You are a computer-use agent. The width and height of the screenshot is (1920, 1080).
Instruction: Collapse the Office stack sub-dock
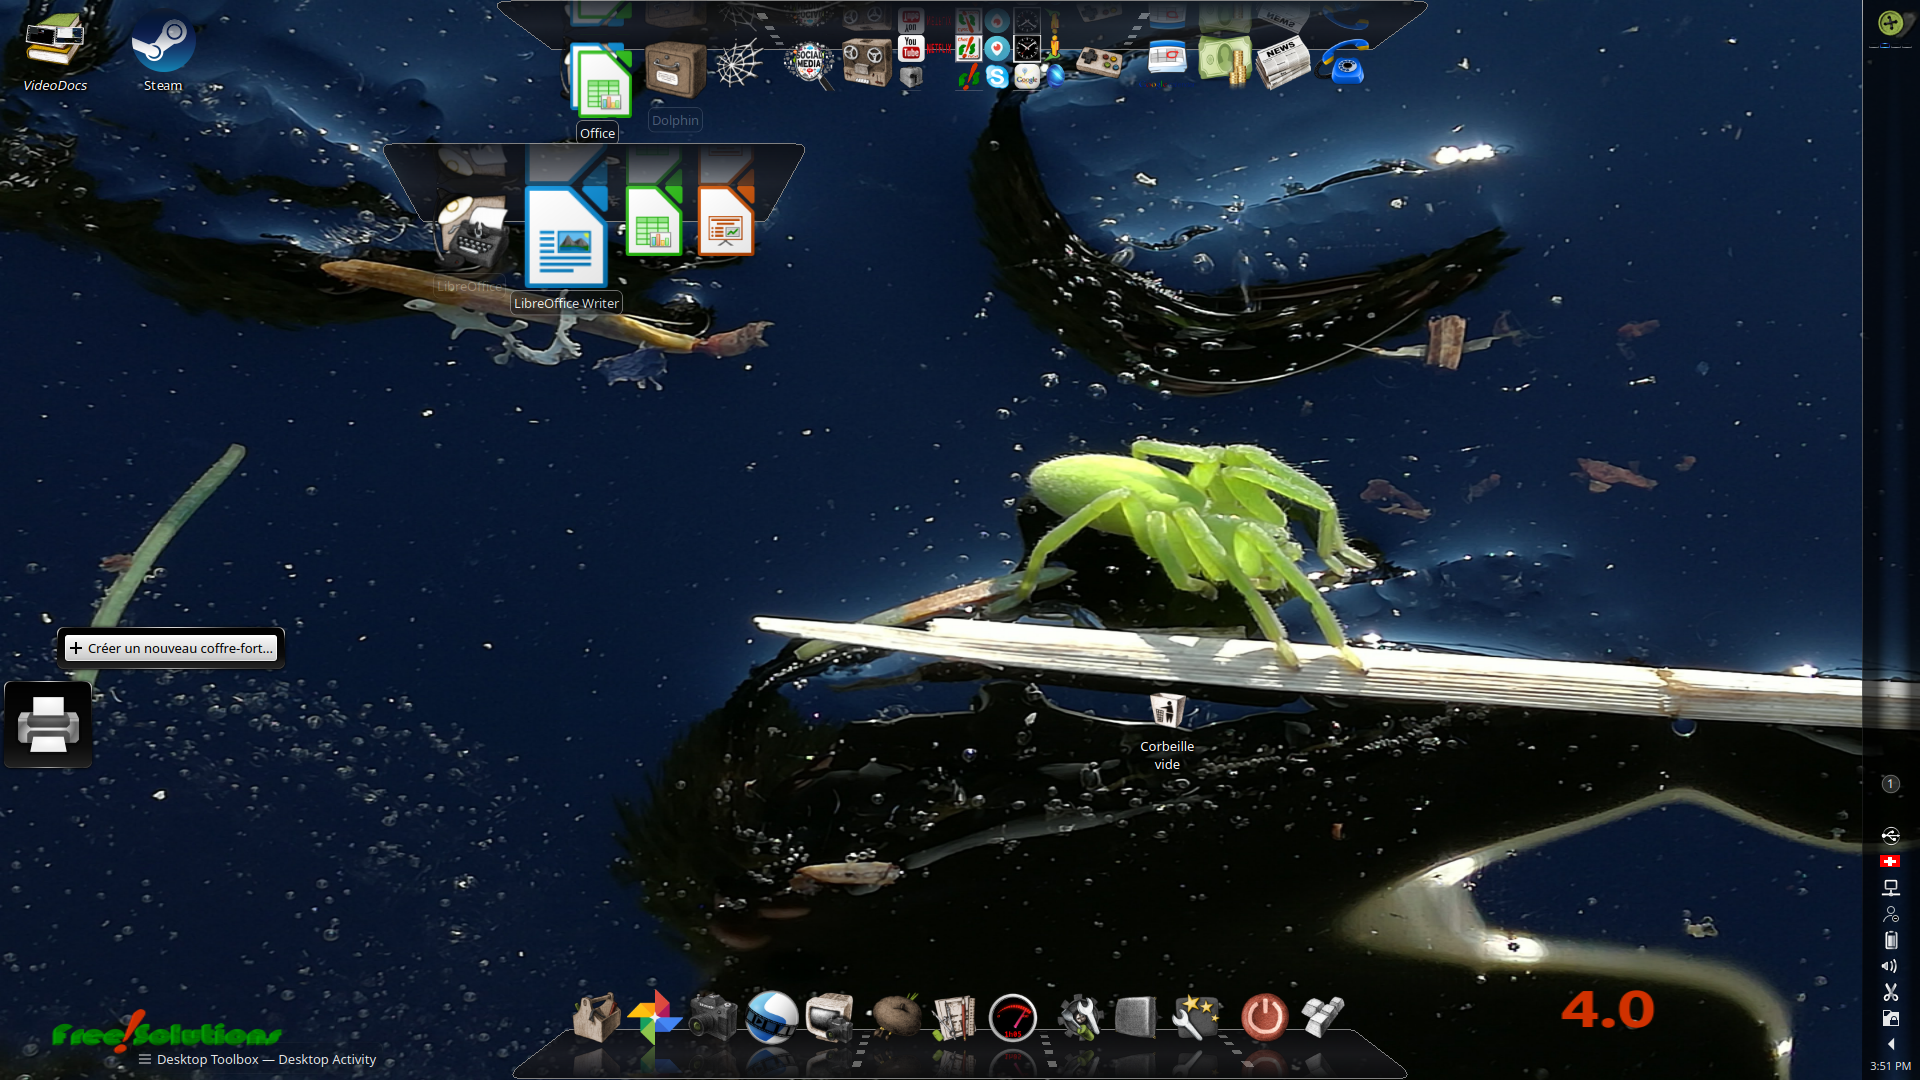(x=600, y=82)
